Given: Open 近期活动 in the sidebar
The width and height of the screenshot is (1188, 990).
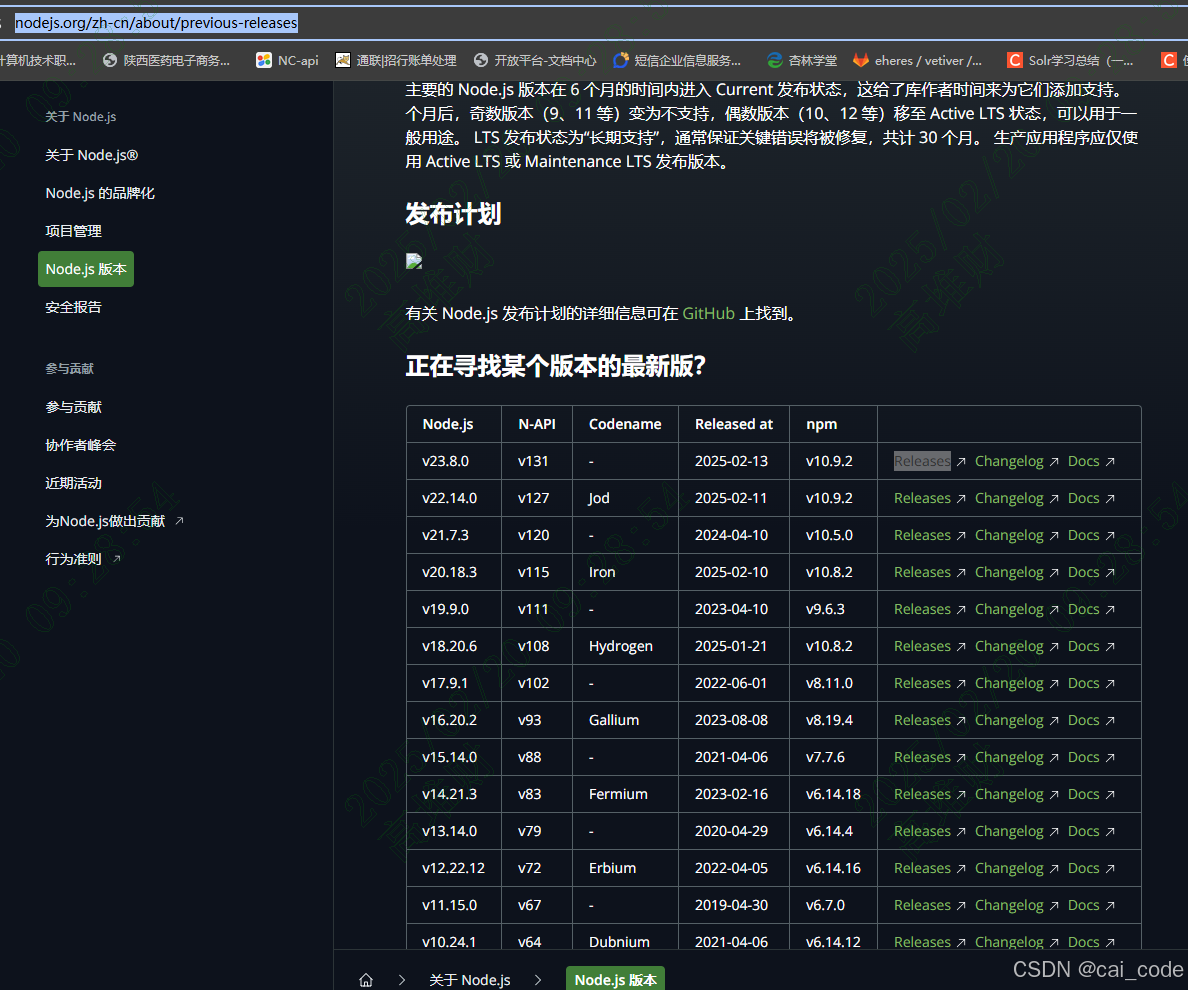Looking at the screenshot, I should tap(73, 483).
